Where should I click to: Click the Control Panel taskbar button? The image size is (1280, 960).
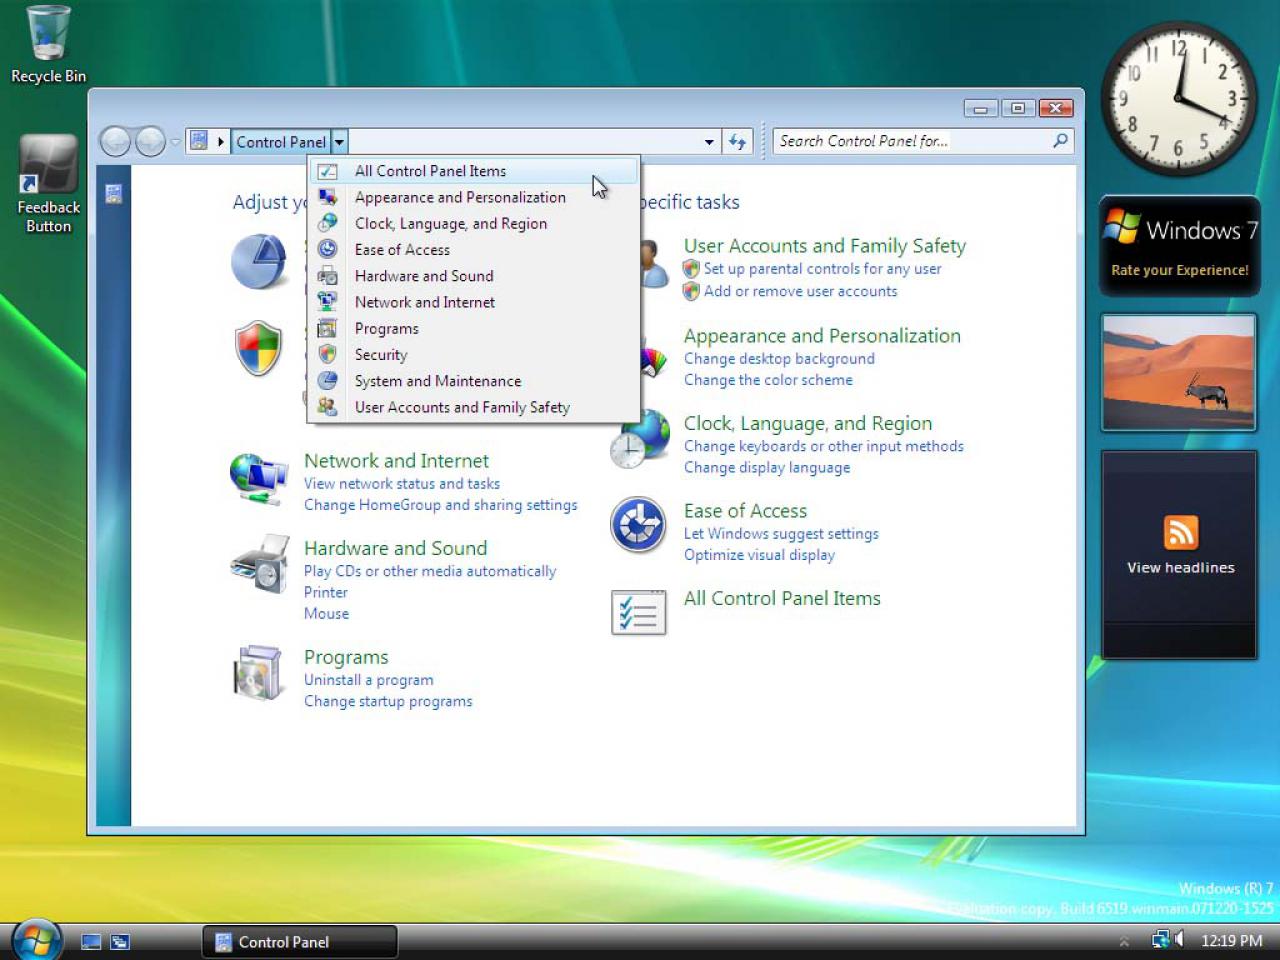tap(300, 942)
